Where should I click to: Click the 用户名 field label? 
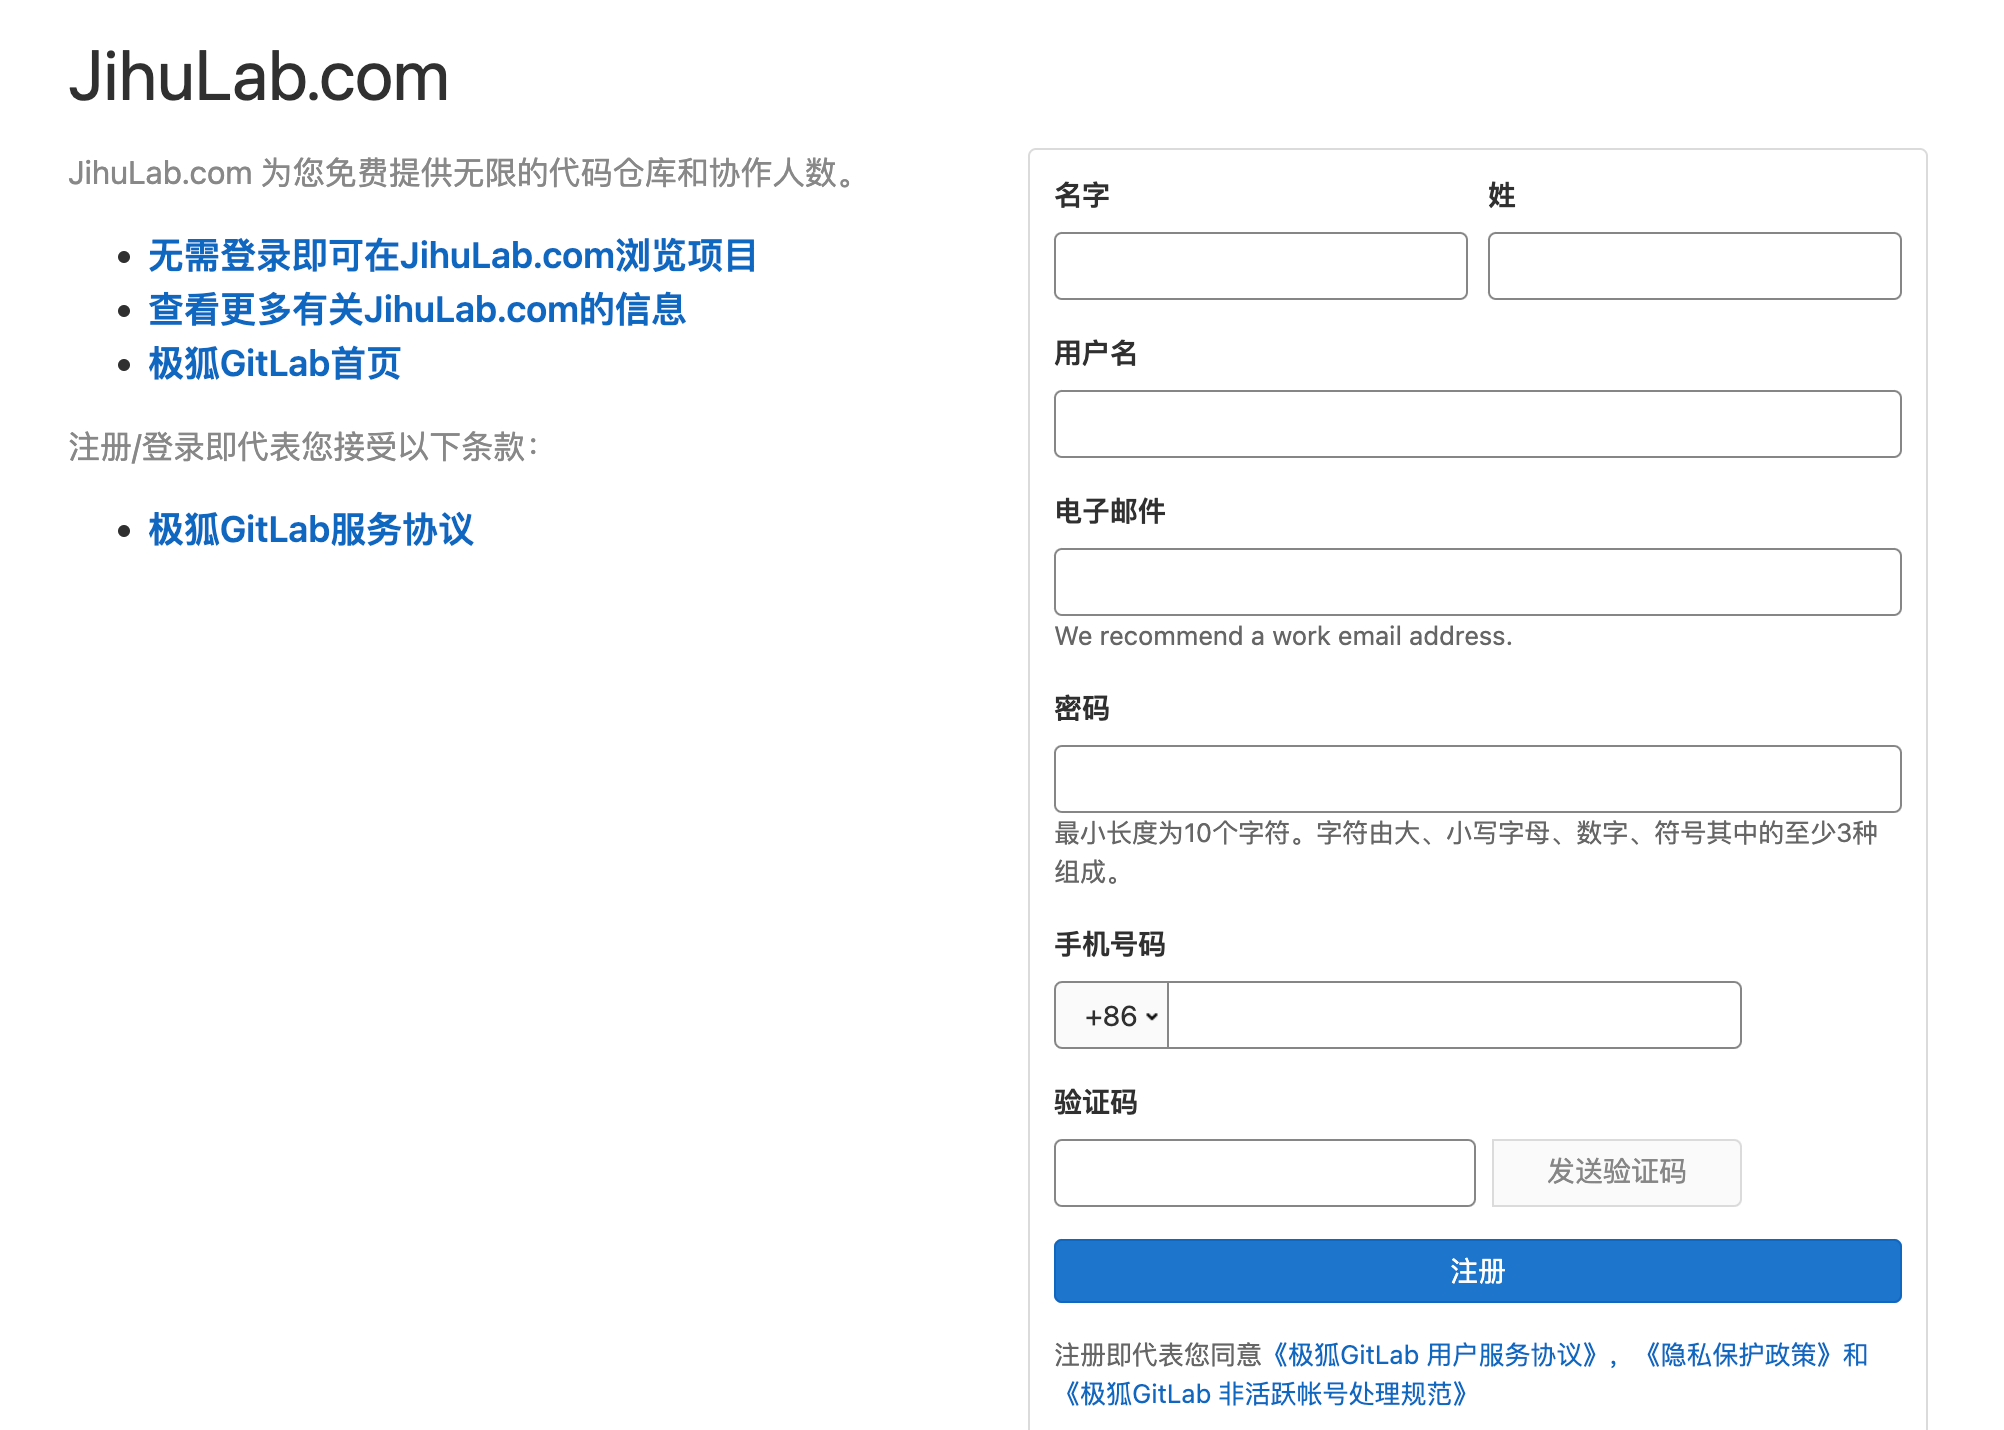click(x=1096, y=353)
